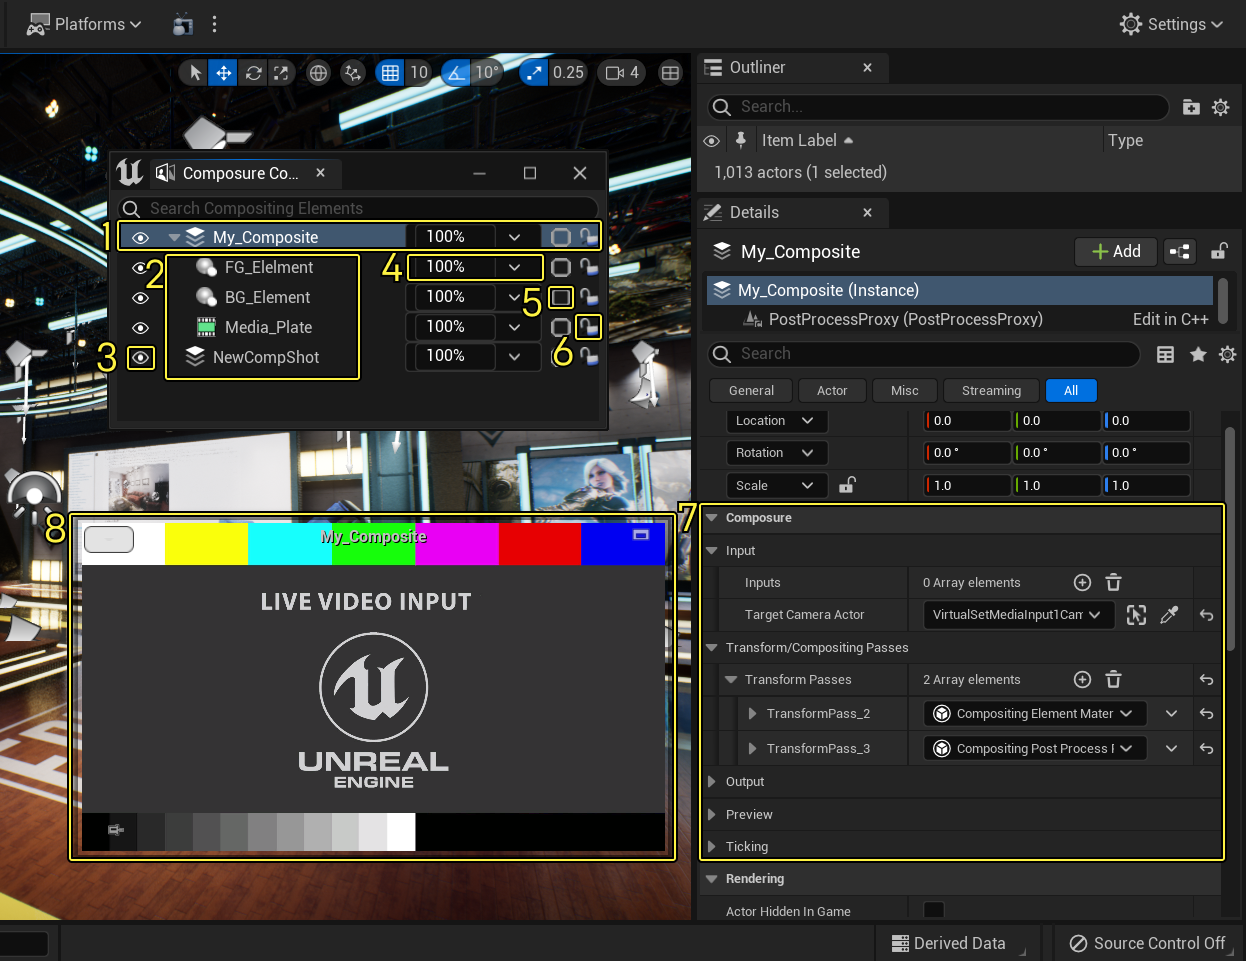Click the Outliner search field
The image size is (1246, 961).
(x=938, y=107)
